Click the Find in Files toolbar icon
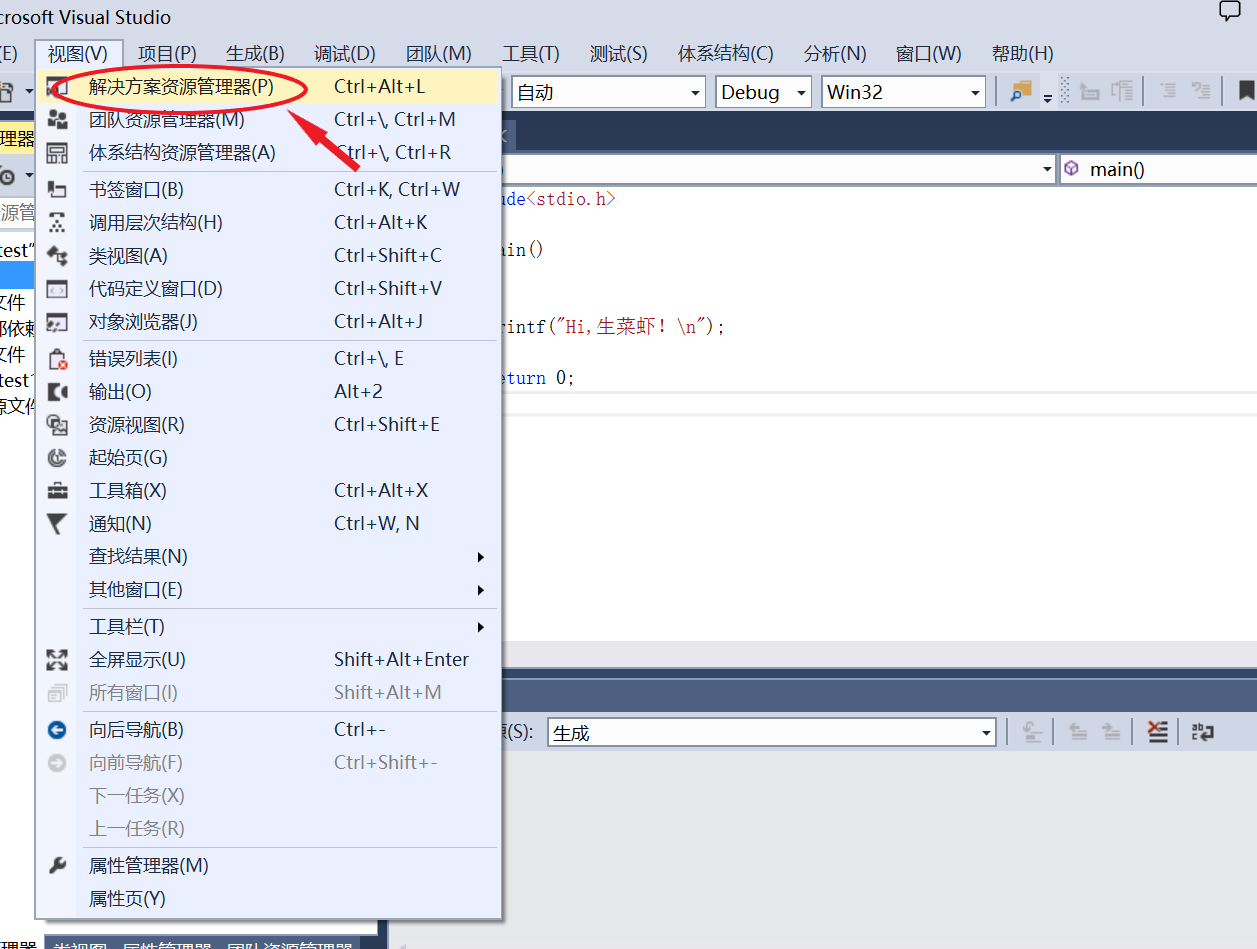1257x949 pixels. pos(1020,92)
